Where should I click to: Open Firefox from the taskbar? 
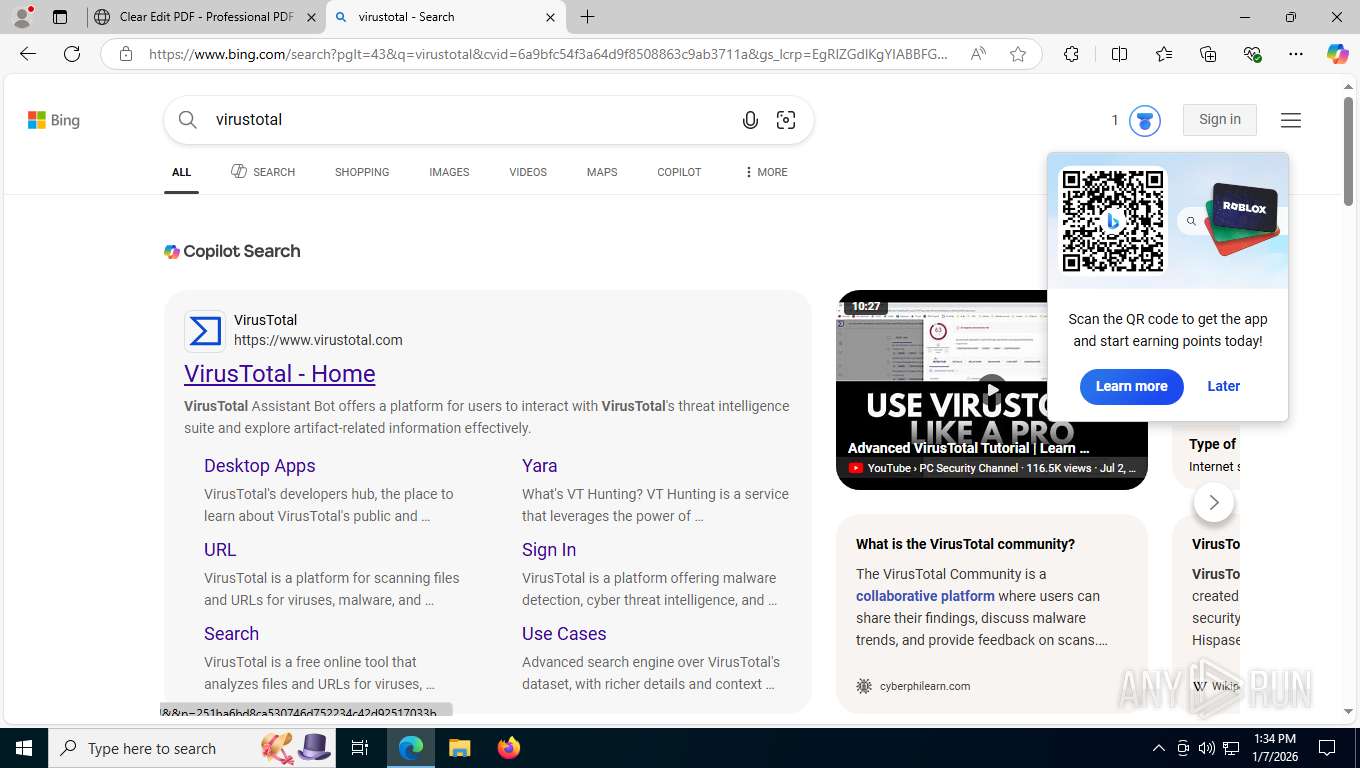tap(509, 748)
